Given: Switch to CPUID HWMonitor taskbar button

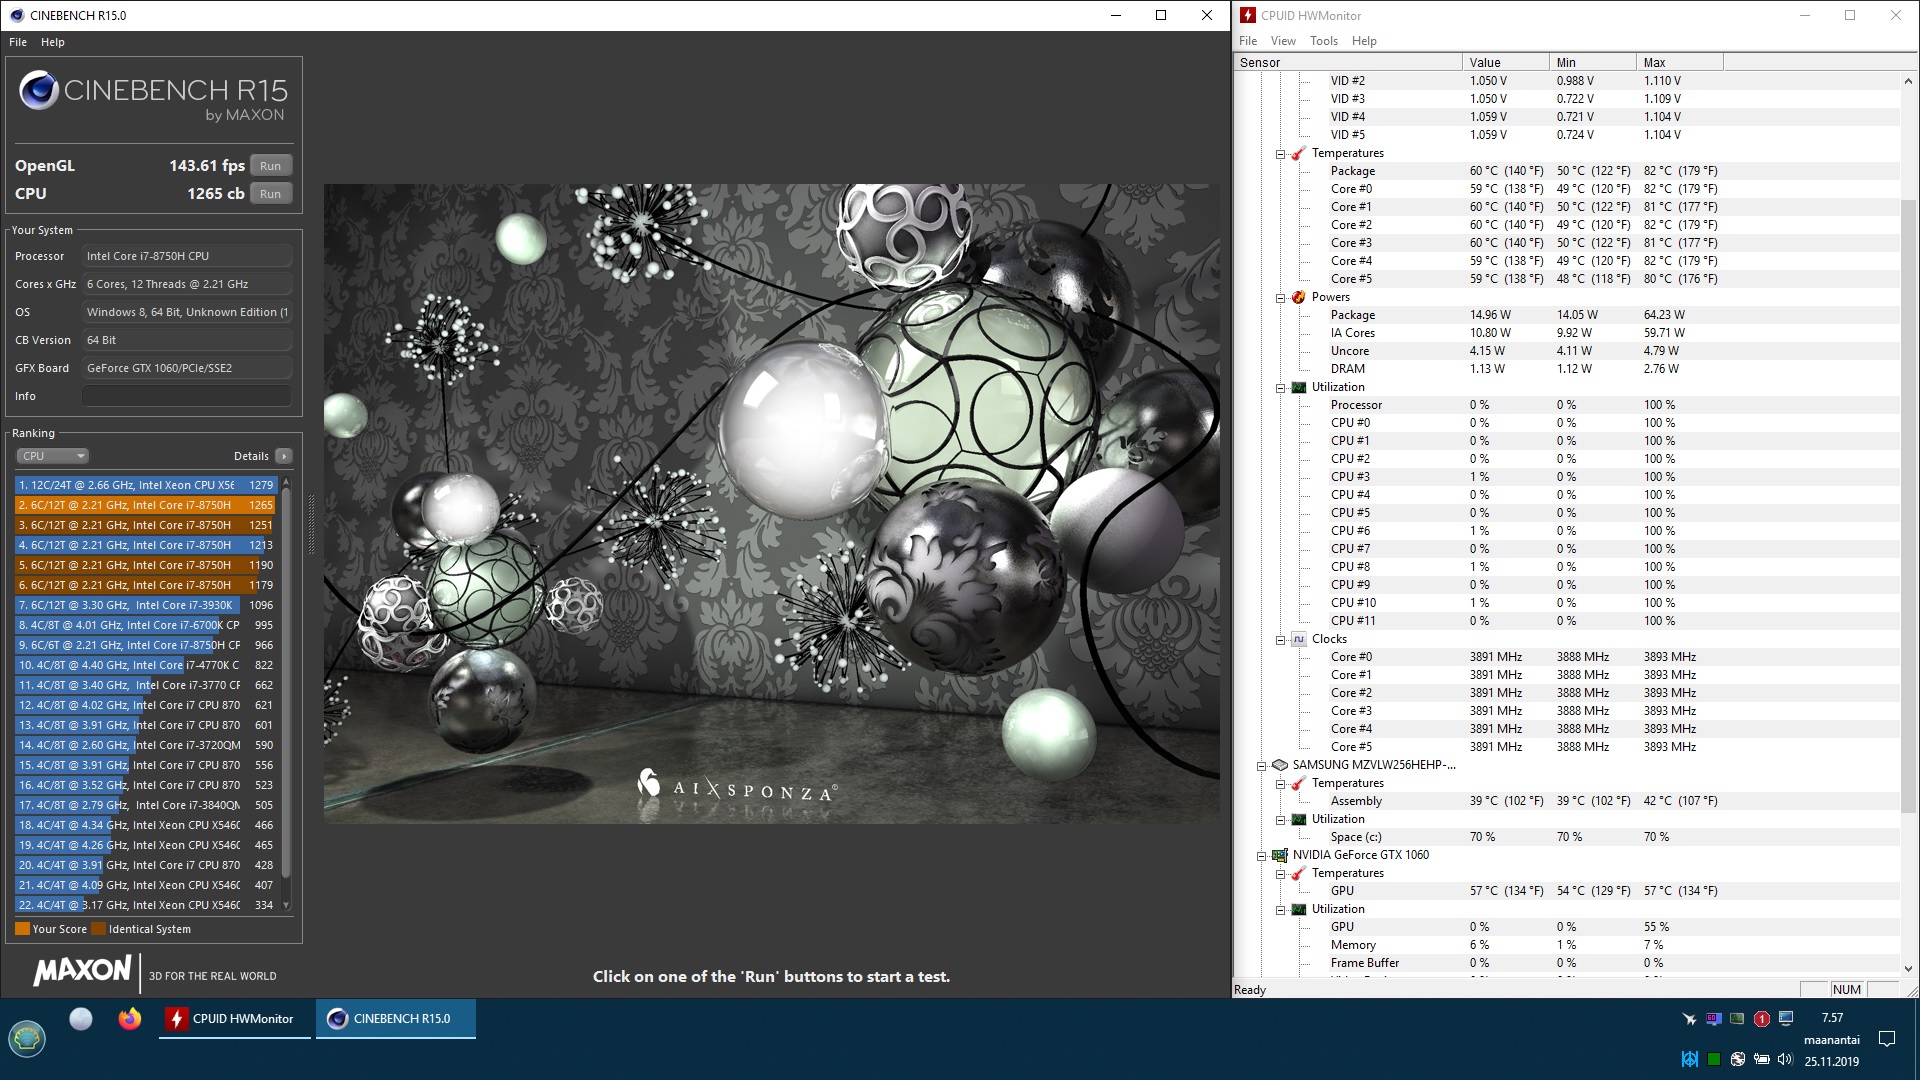Looking at the screenshot, I should (x=234, y=1019).
